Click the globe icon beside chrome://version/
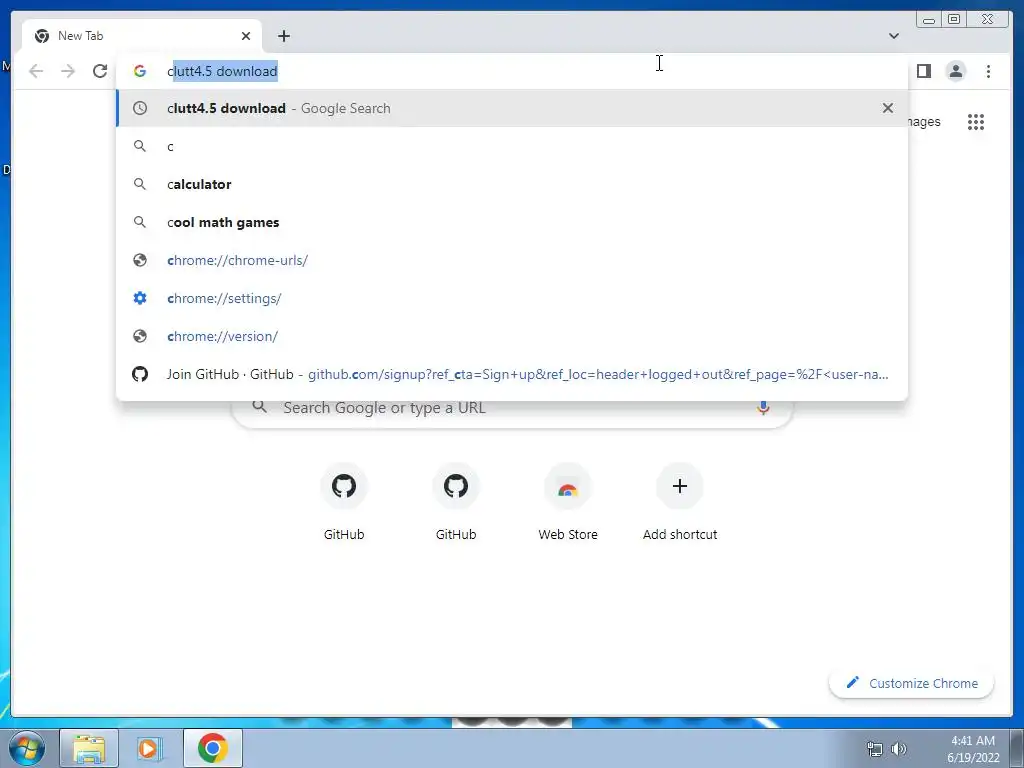 pos(140,336)
